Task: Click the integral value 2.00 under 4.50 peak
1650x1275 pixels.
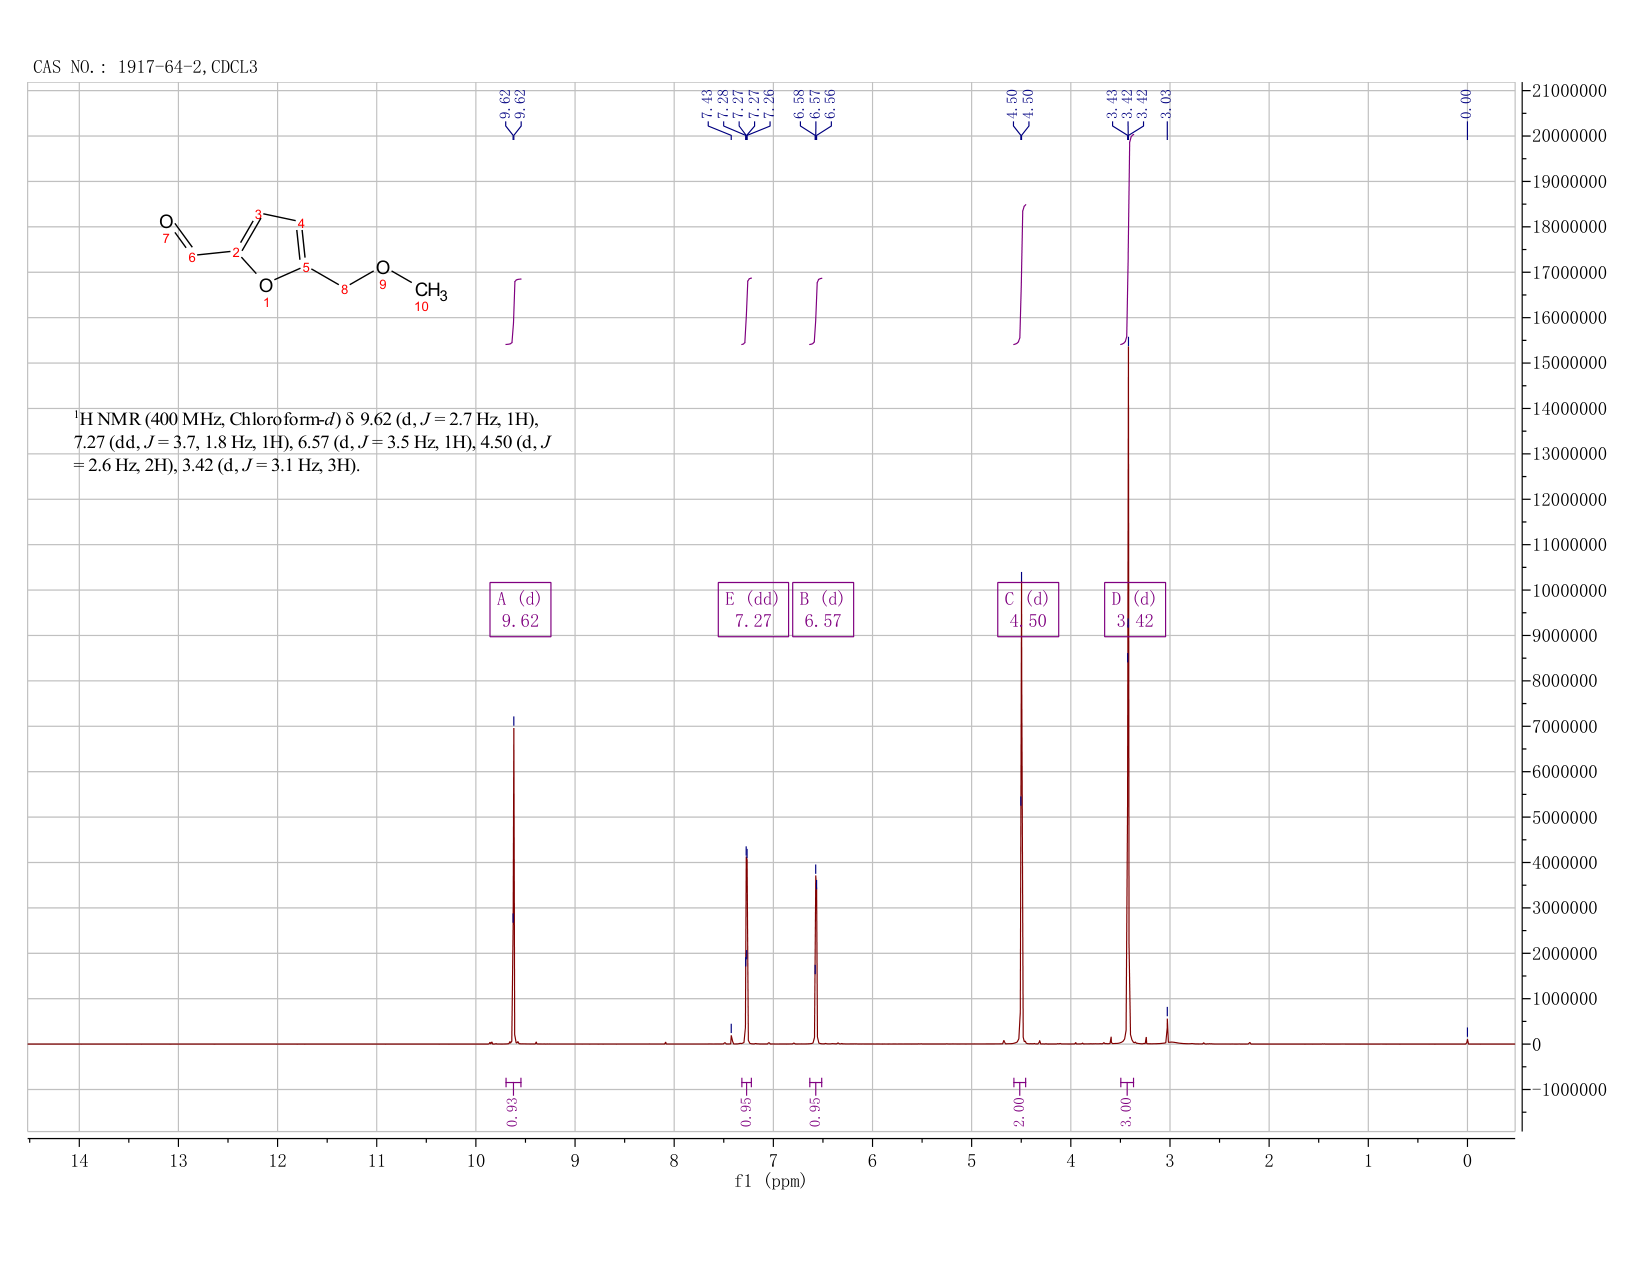Action: point(1020,1111)
